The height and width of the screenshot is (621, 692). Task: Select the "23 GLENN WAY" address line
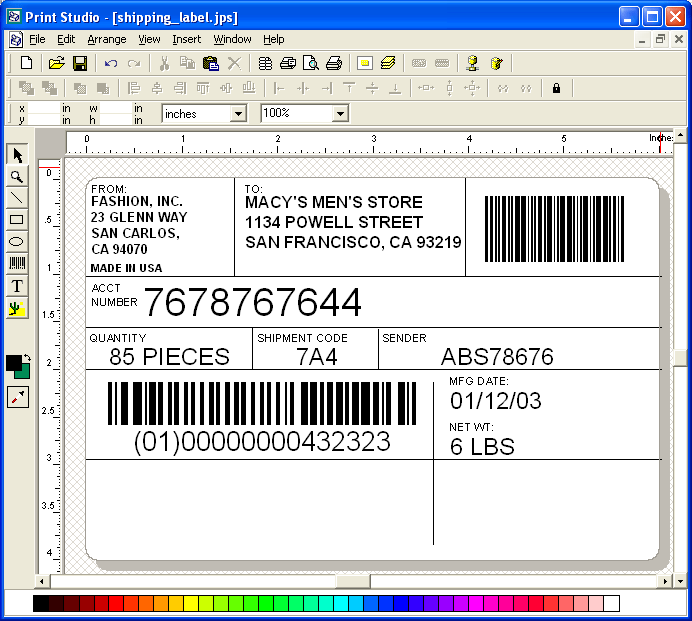pos(139,217)
